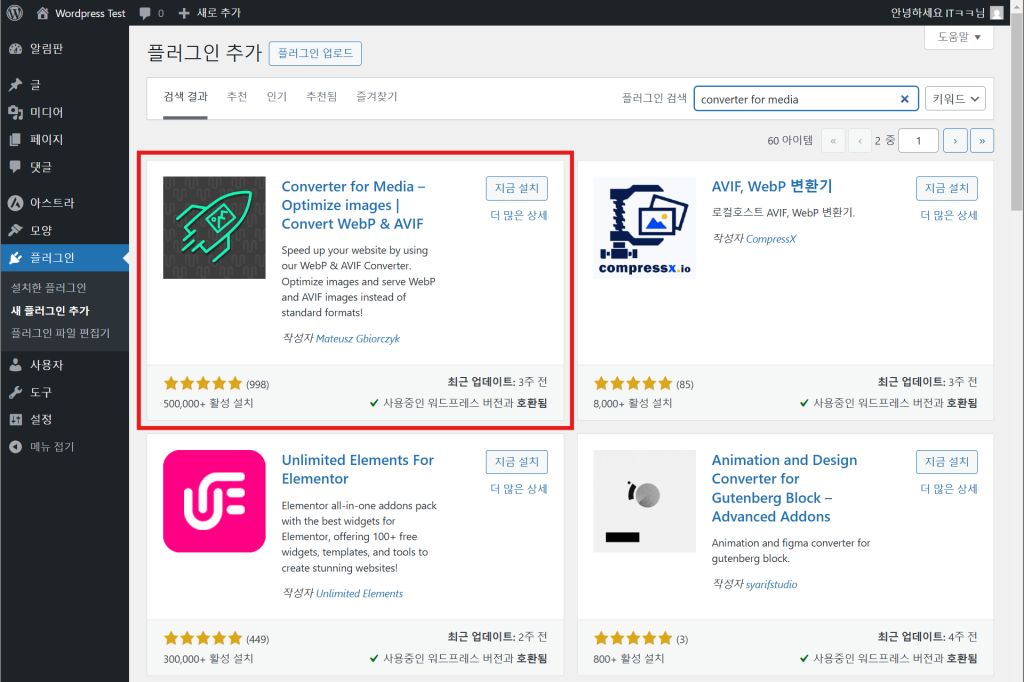The height and width of the screenshot is (682, 1024).
Task: Install Animation and Design Converter plugin
Action: coord(947,463)
